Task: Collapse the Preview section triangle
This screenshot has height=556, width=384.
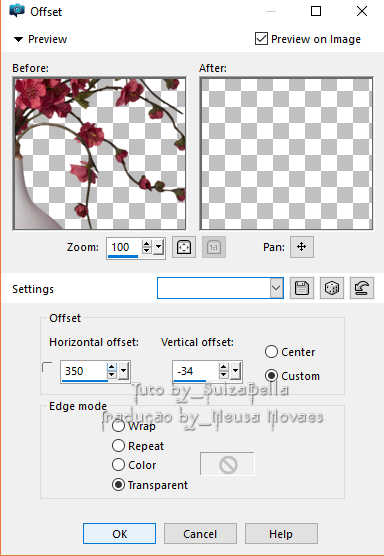Action: [18, 39]
